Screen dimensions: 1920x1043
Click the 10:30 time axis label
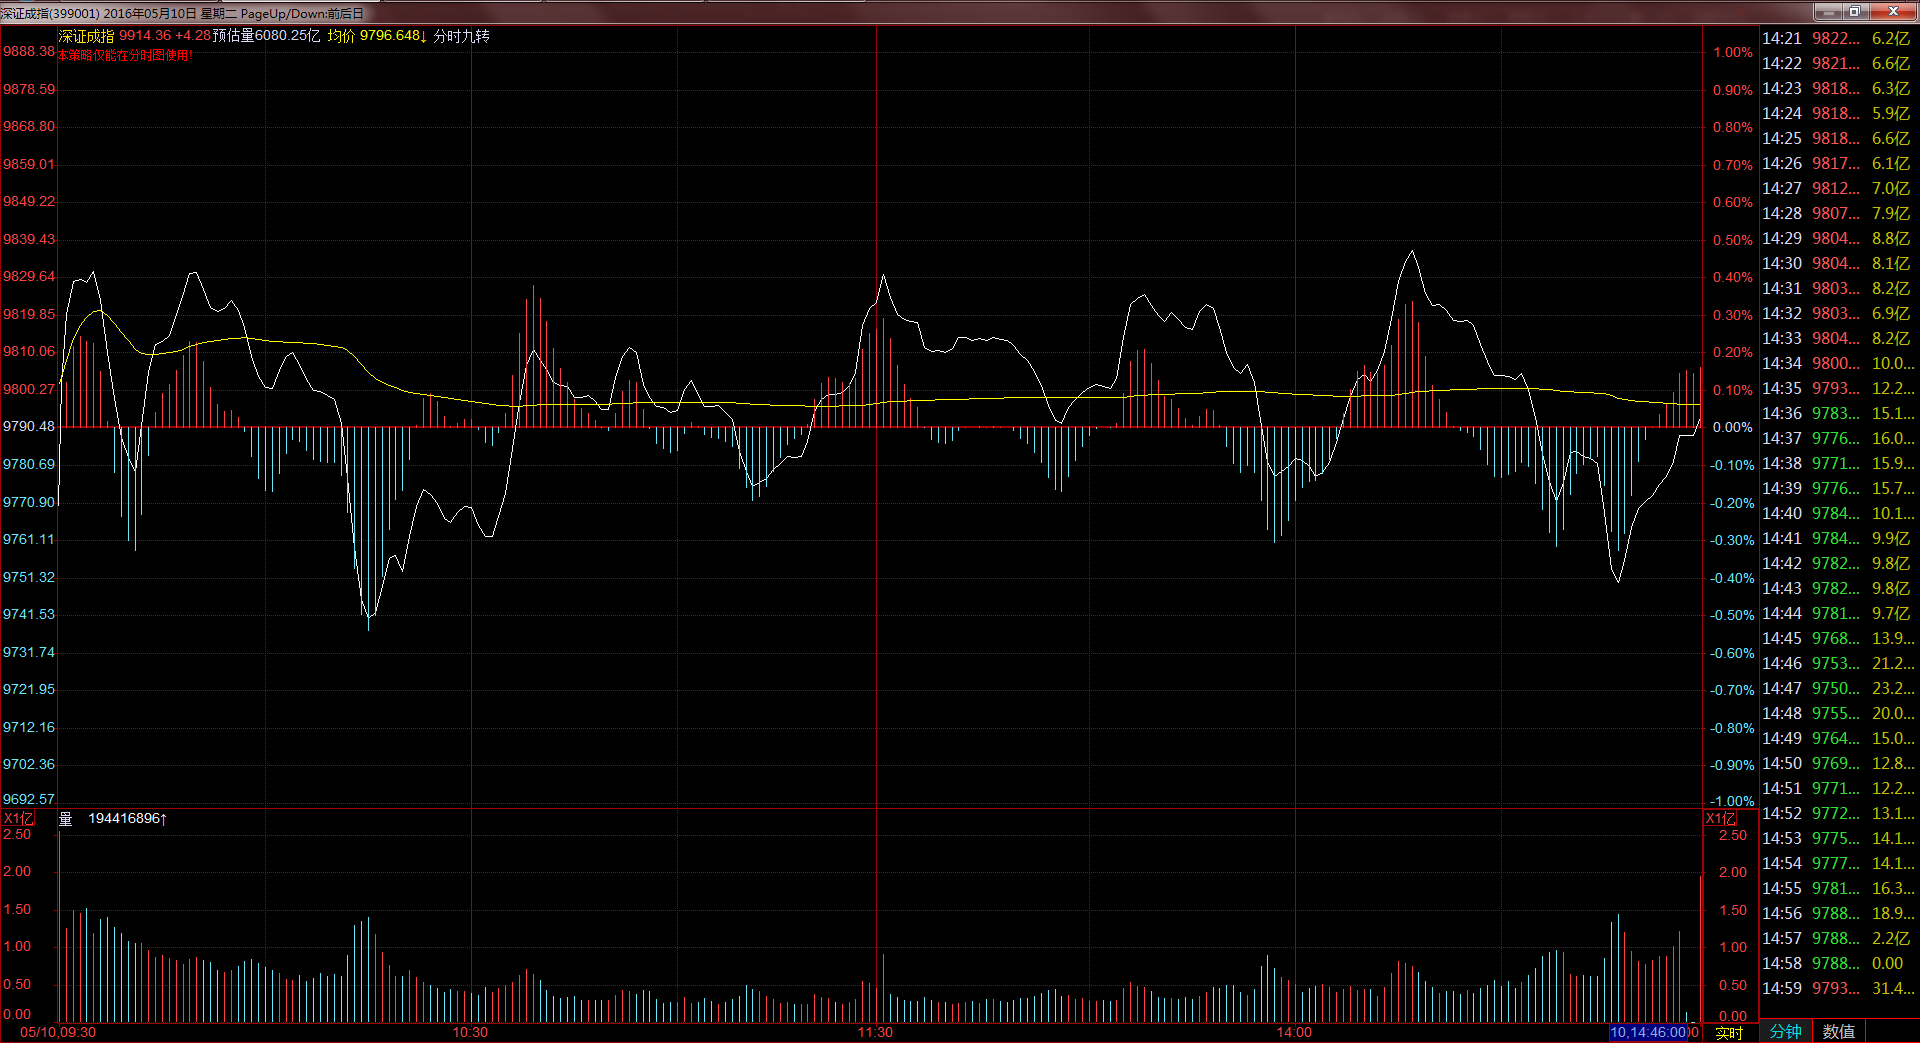click(470, 1032)
